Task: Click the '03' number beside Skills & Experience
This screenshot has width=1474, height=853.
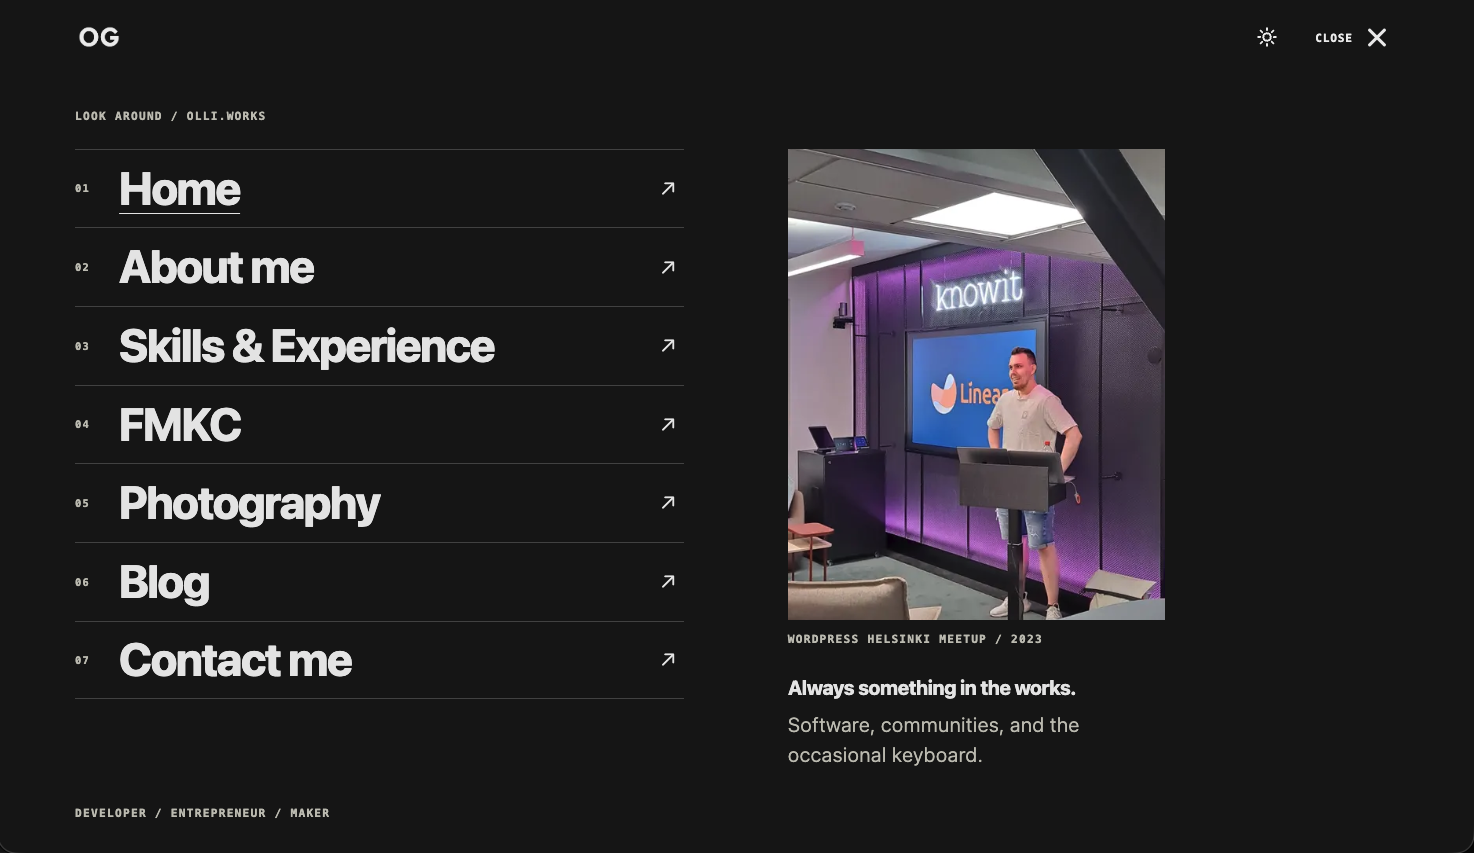Action: tap(82, 346)
